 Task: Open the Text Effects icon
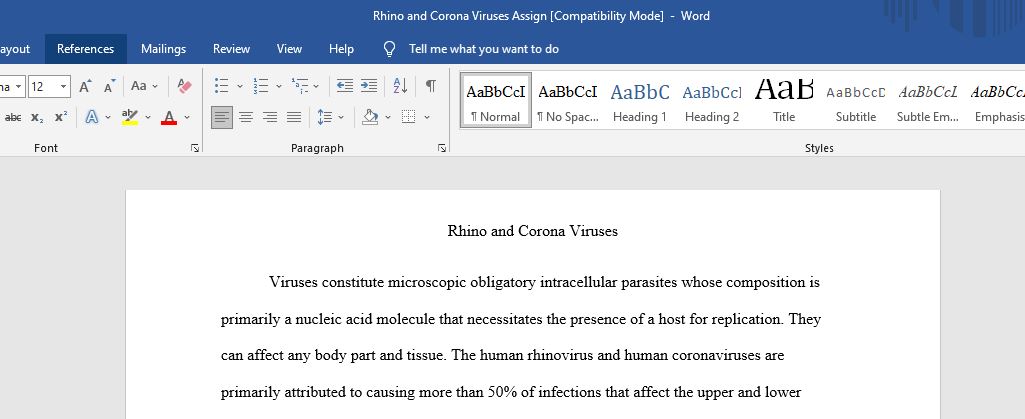point(92,117)
